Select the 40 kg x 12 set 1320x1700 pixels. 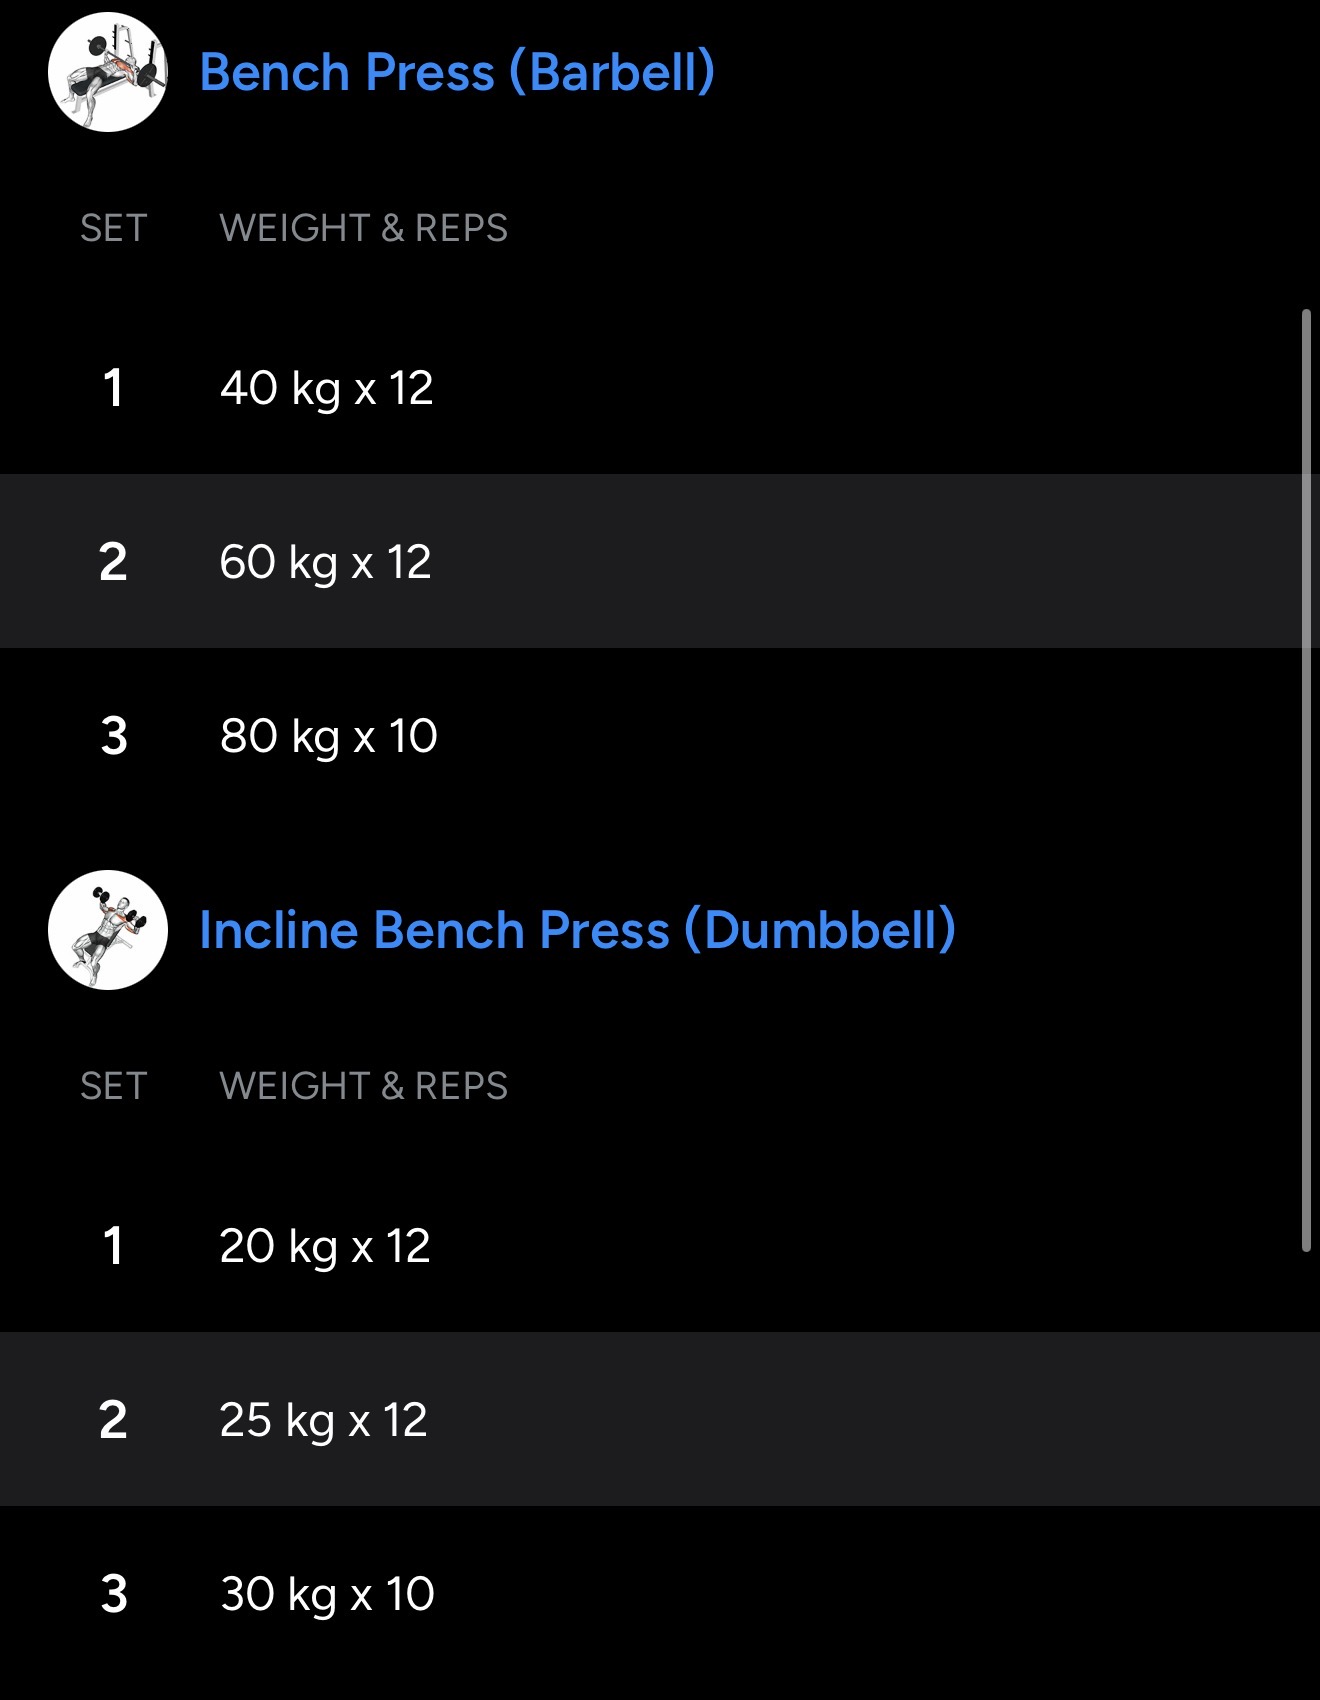[327, 388]
